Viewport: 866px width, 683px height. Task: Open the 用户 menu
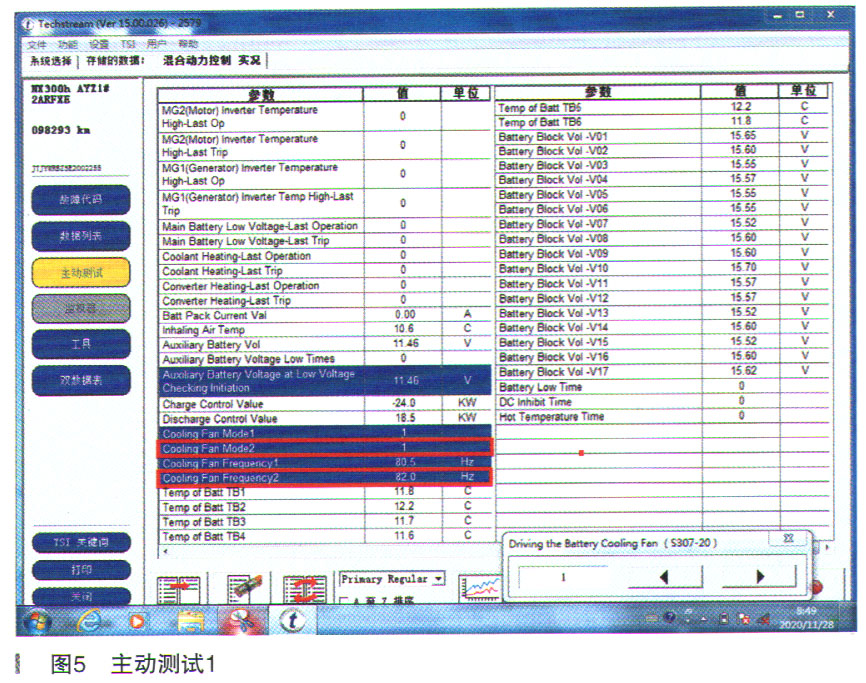(x=157, y=44)
